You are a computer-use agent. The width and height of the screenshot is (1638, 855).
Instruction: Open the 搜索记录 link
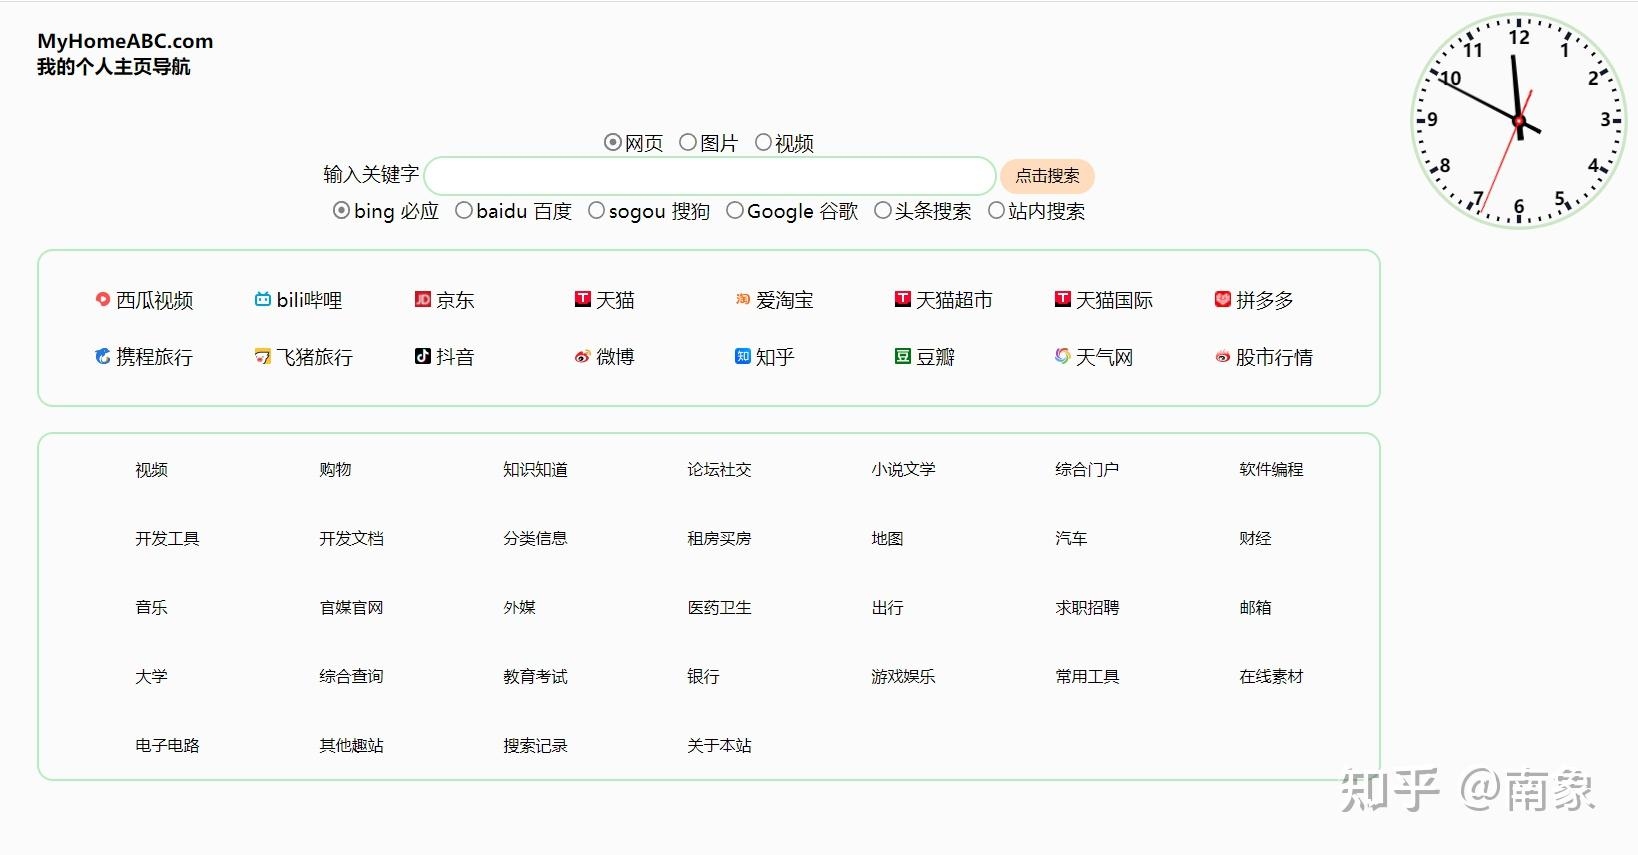click(x=535, y=745)
